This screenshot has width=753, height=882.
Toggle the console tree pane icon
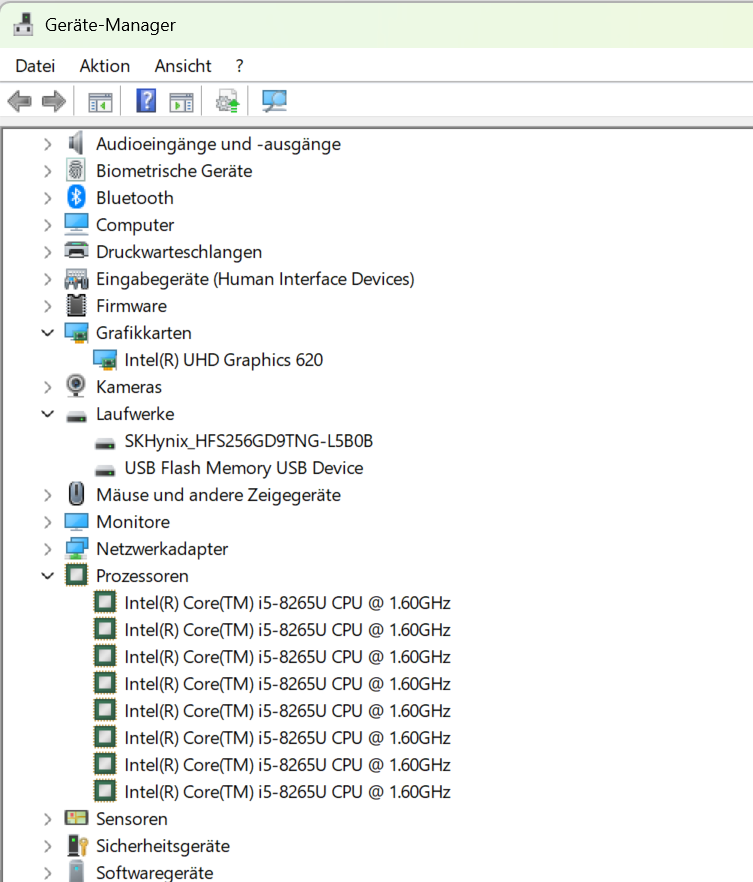pyautogui.click(x=100, y=102)
